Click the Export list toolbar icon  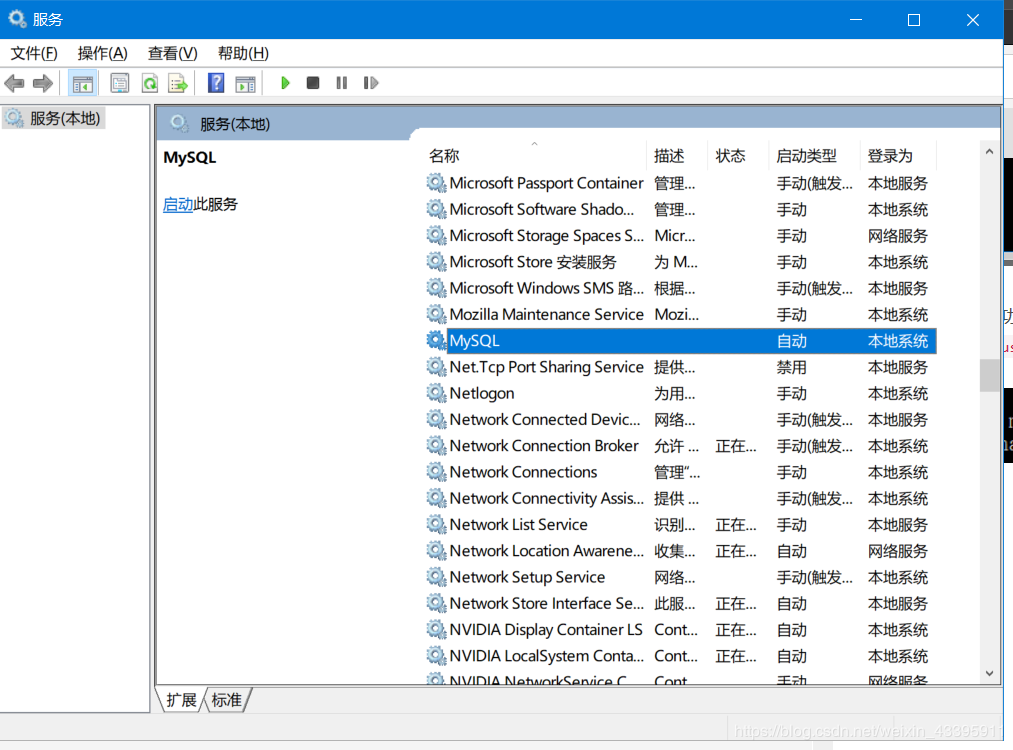178,83
